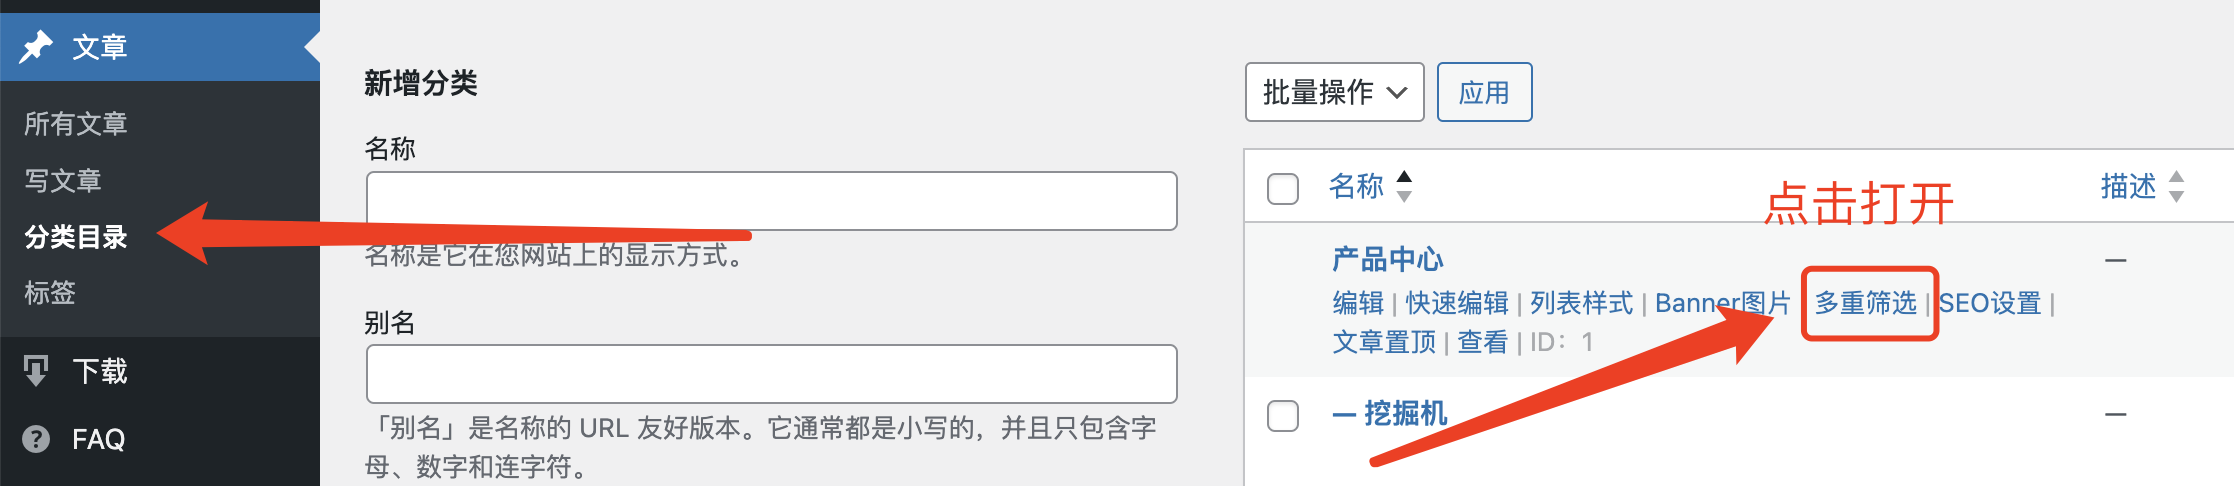
Task: Click the Banner图片 row action link
Action: pos(1722,303)
